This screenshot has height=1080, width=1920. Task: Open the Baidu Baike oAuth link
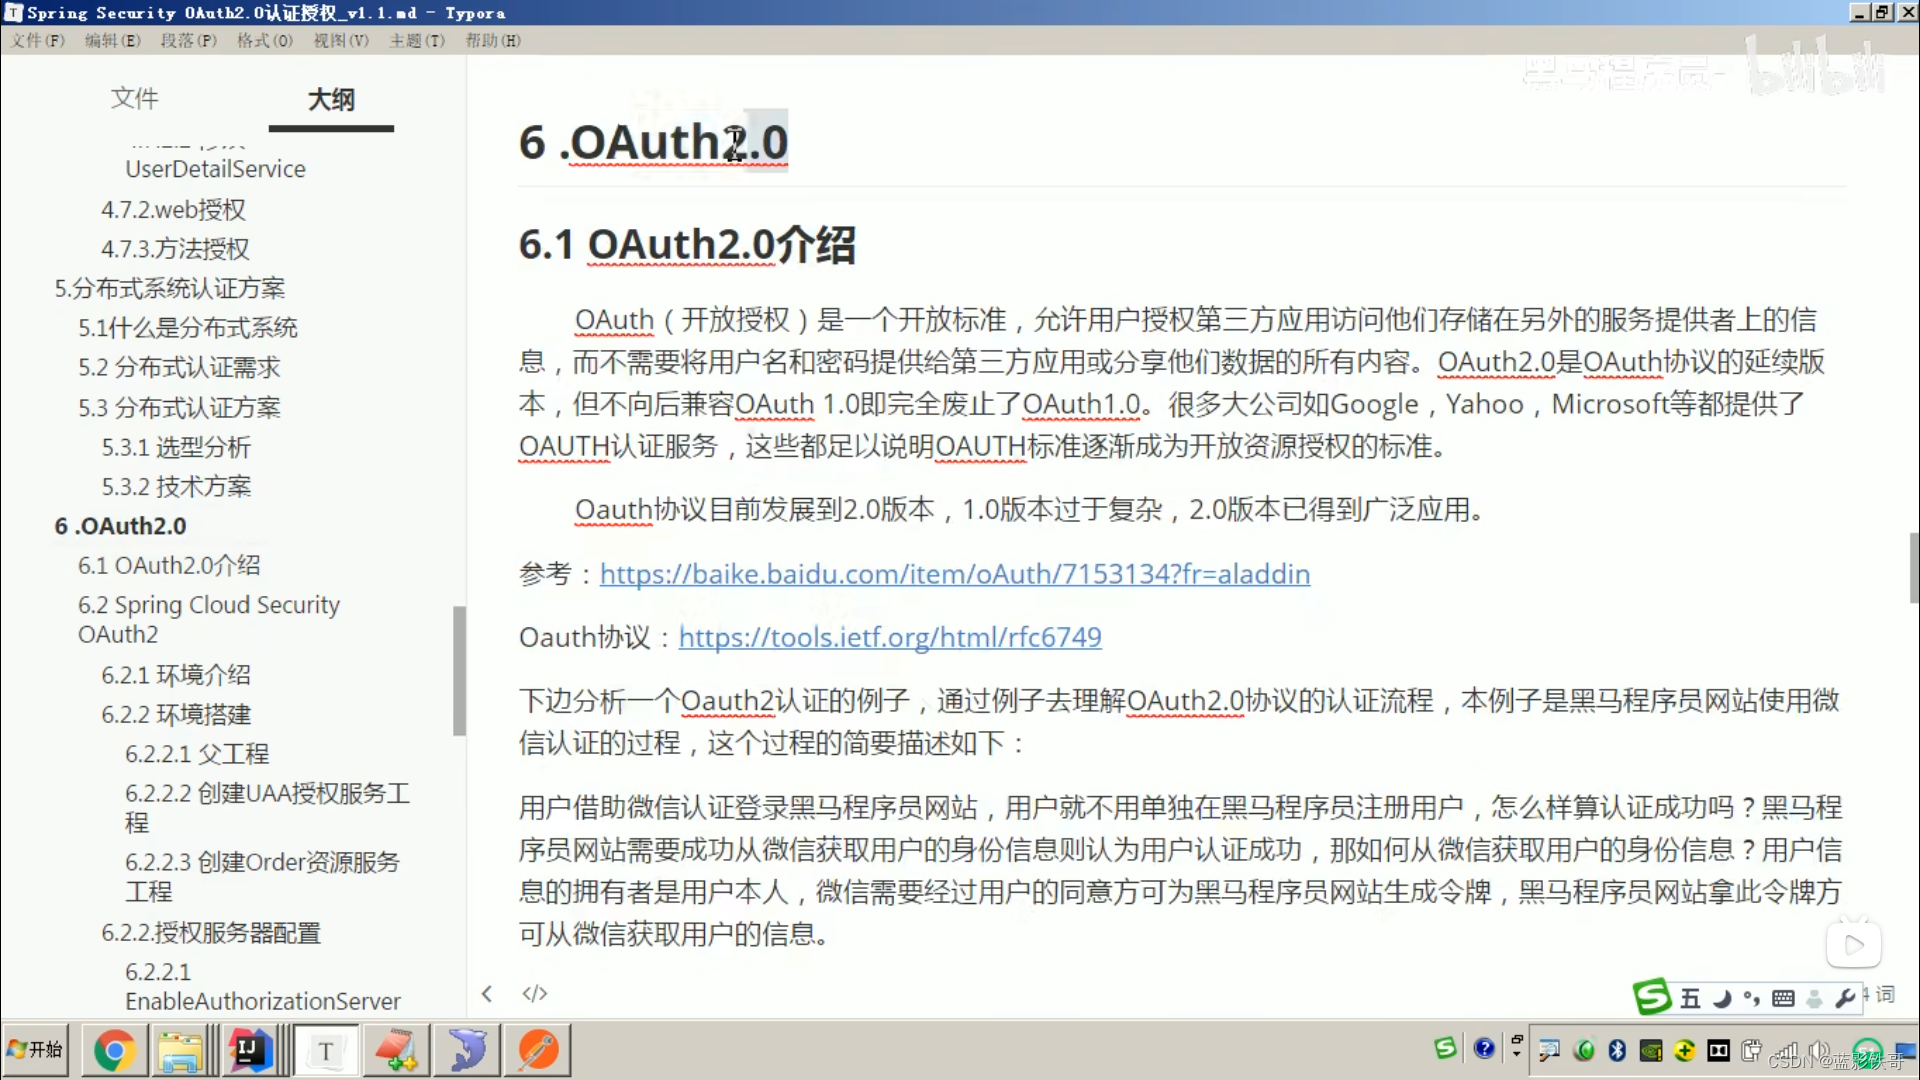(x=955, y=574)
